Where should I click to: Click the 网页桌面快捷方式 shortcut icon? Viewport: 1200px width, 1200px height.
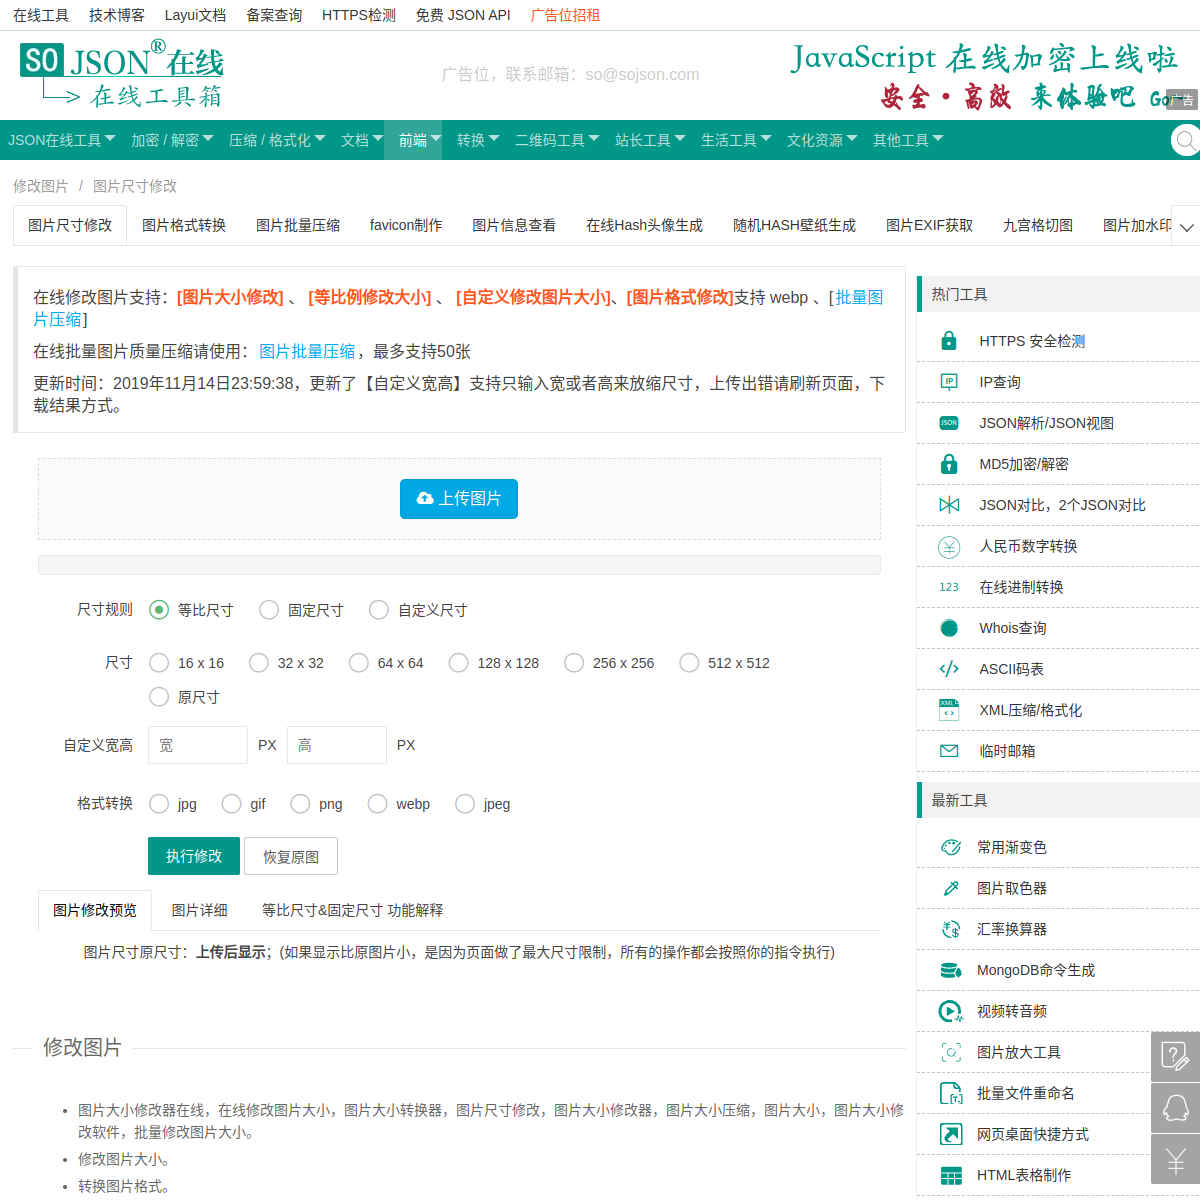[951, 1134]
